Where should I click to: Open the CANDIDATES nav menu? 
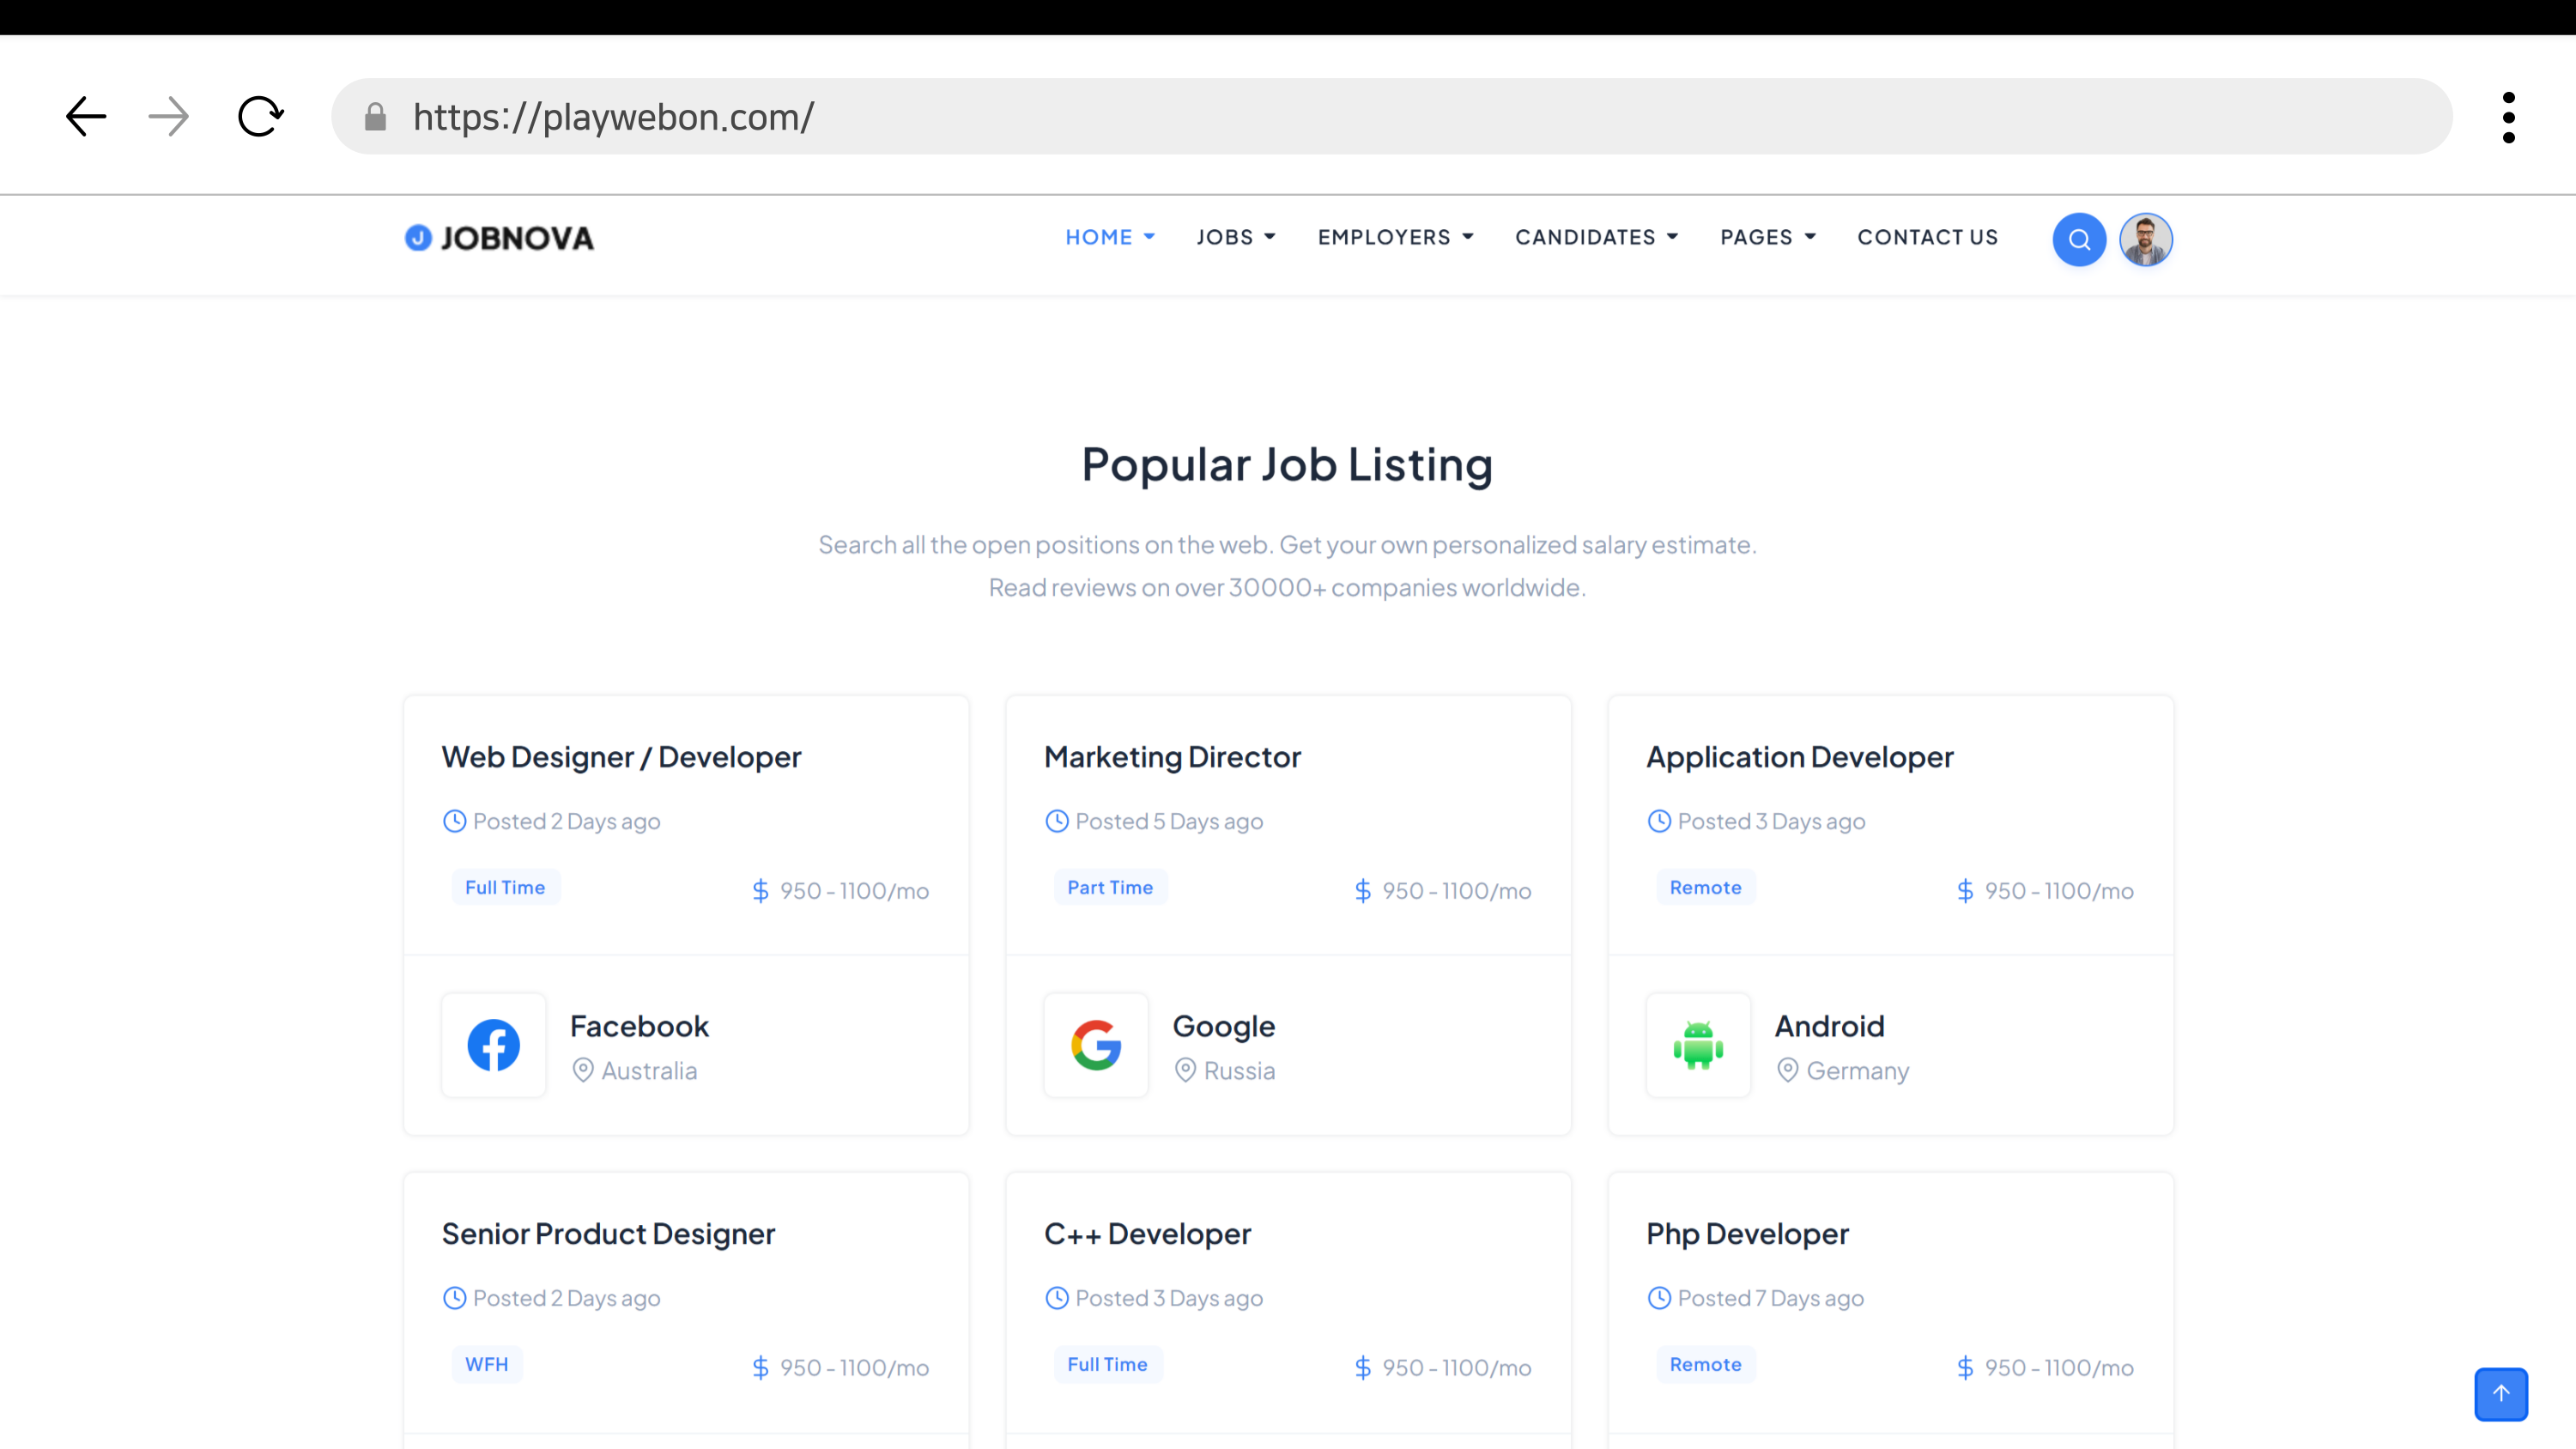tap(1596, 237)
